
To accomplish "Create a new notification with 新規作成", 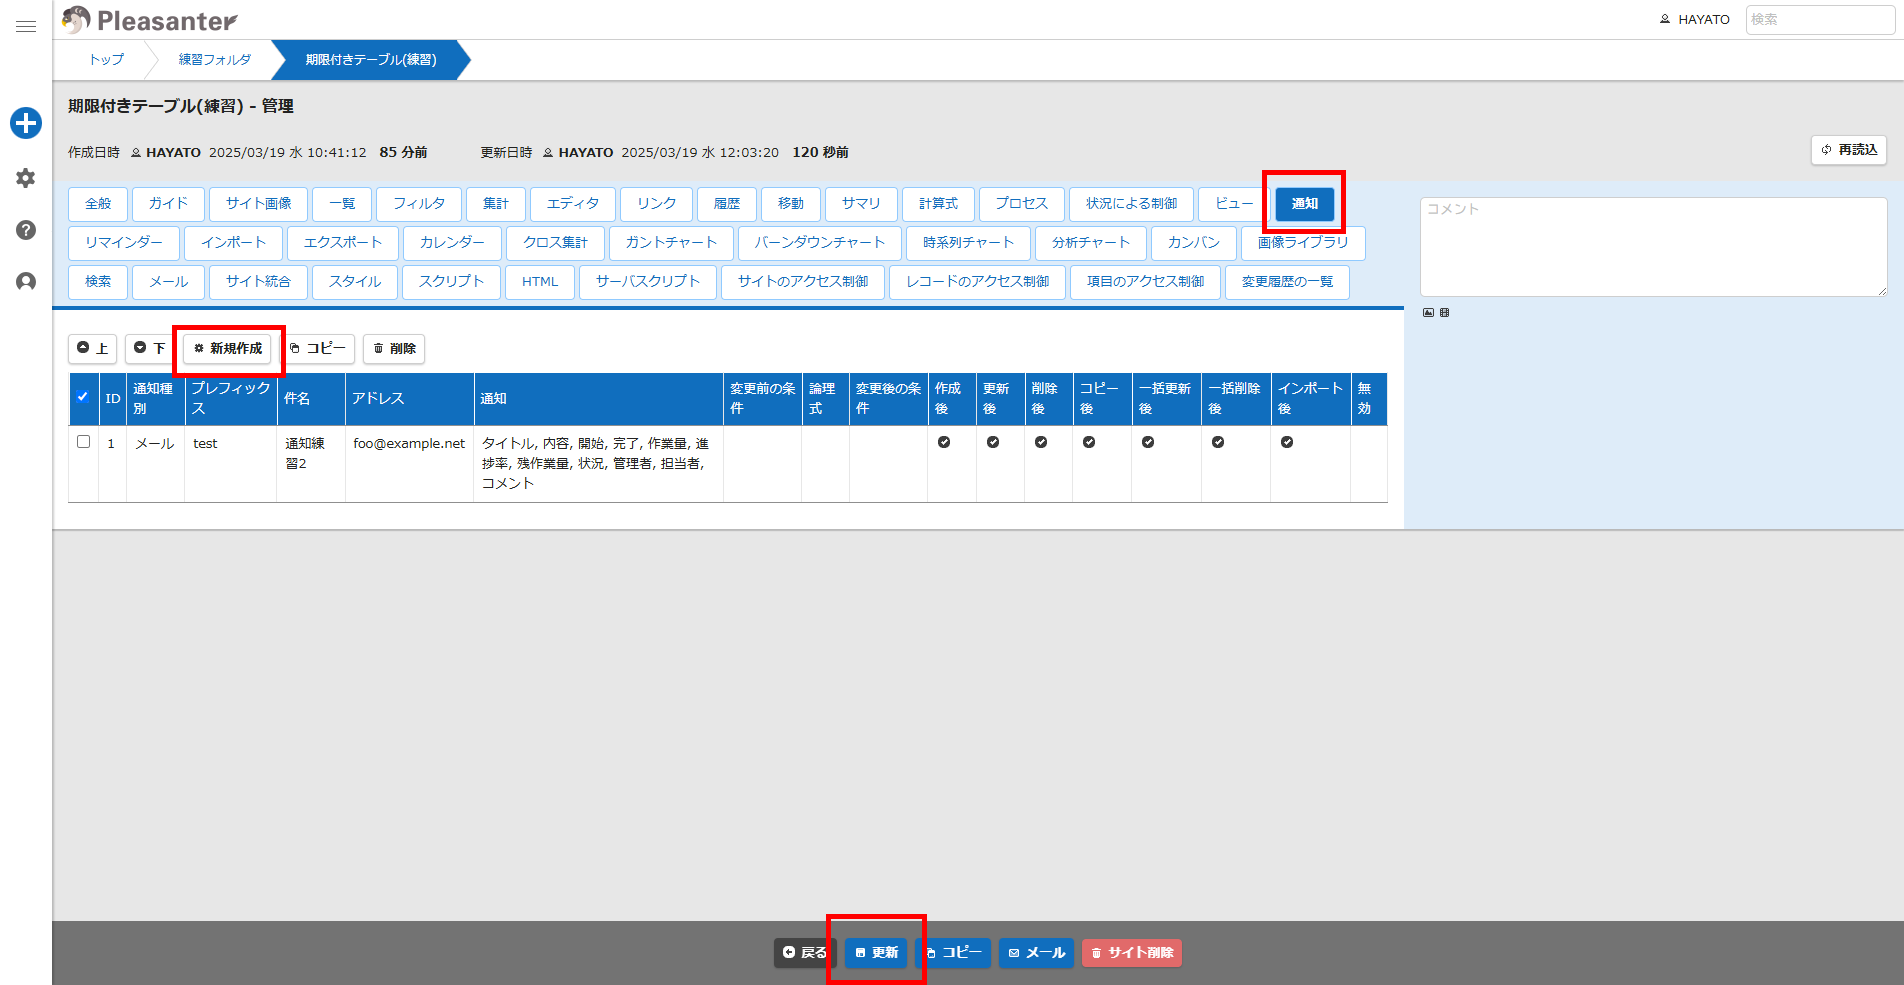I will coord(228,348).
